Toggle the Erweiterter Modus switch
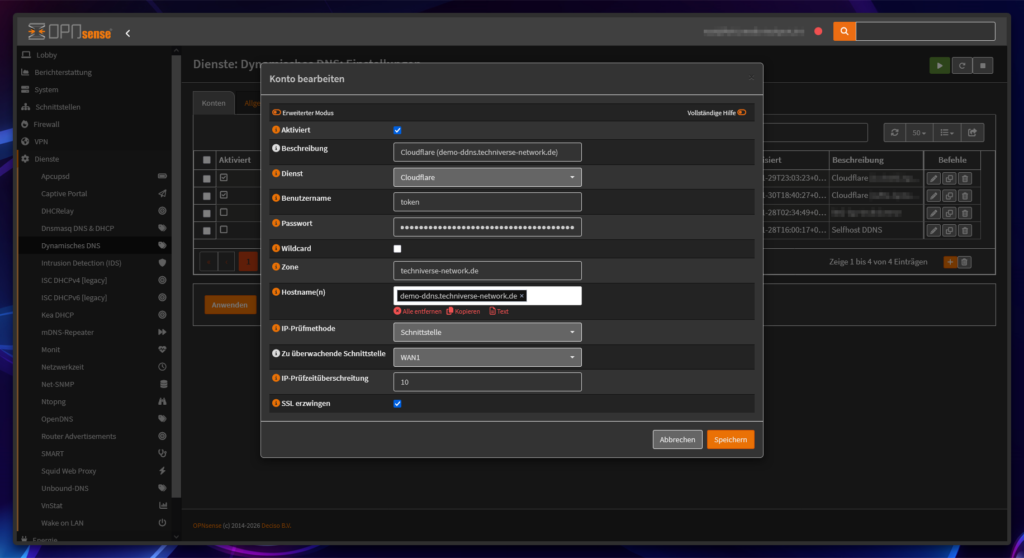The height and width of the screenshot is (558, 1024). [x=276, y=112]
